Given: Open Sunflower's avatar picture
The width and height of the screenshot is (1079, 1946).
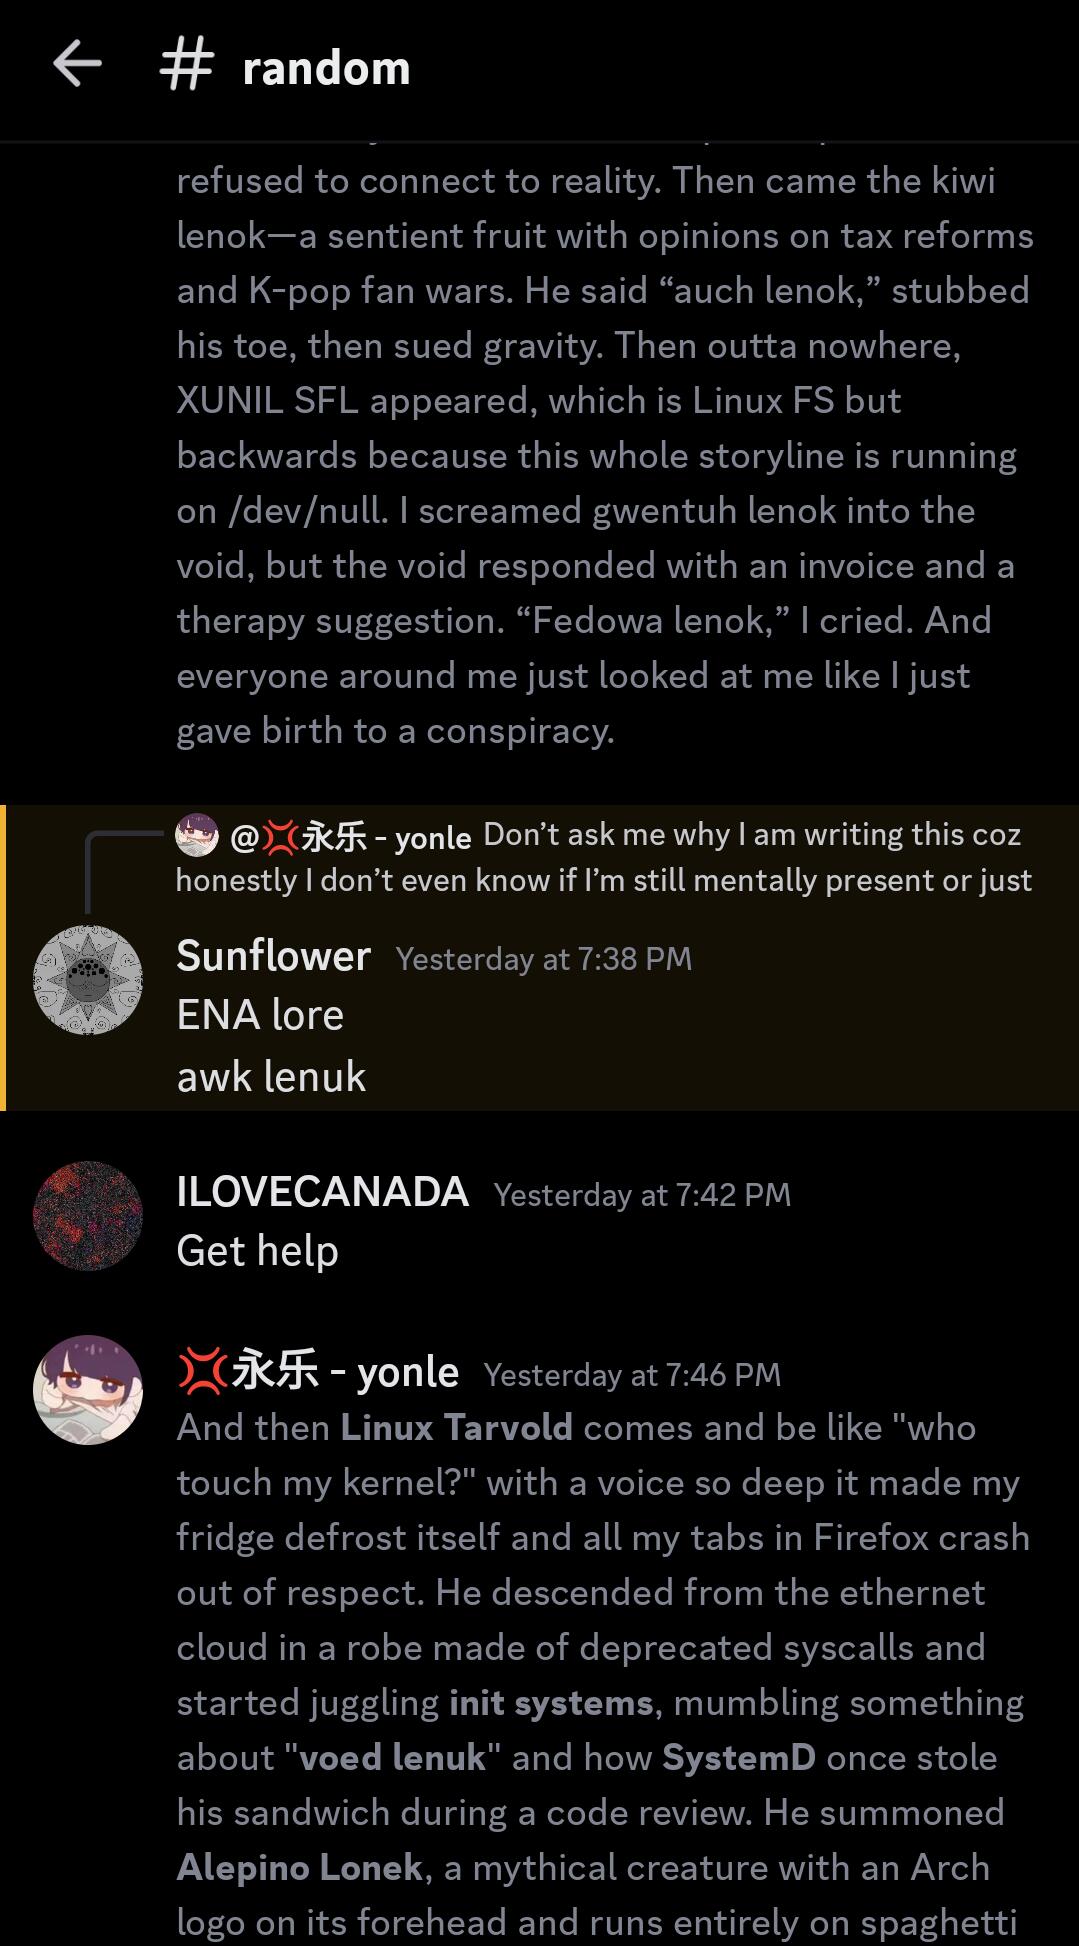Looking at the screenshot, I should click(88, 980).
